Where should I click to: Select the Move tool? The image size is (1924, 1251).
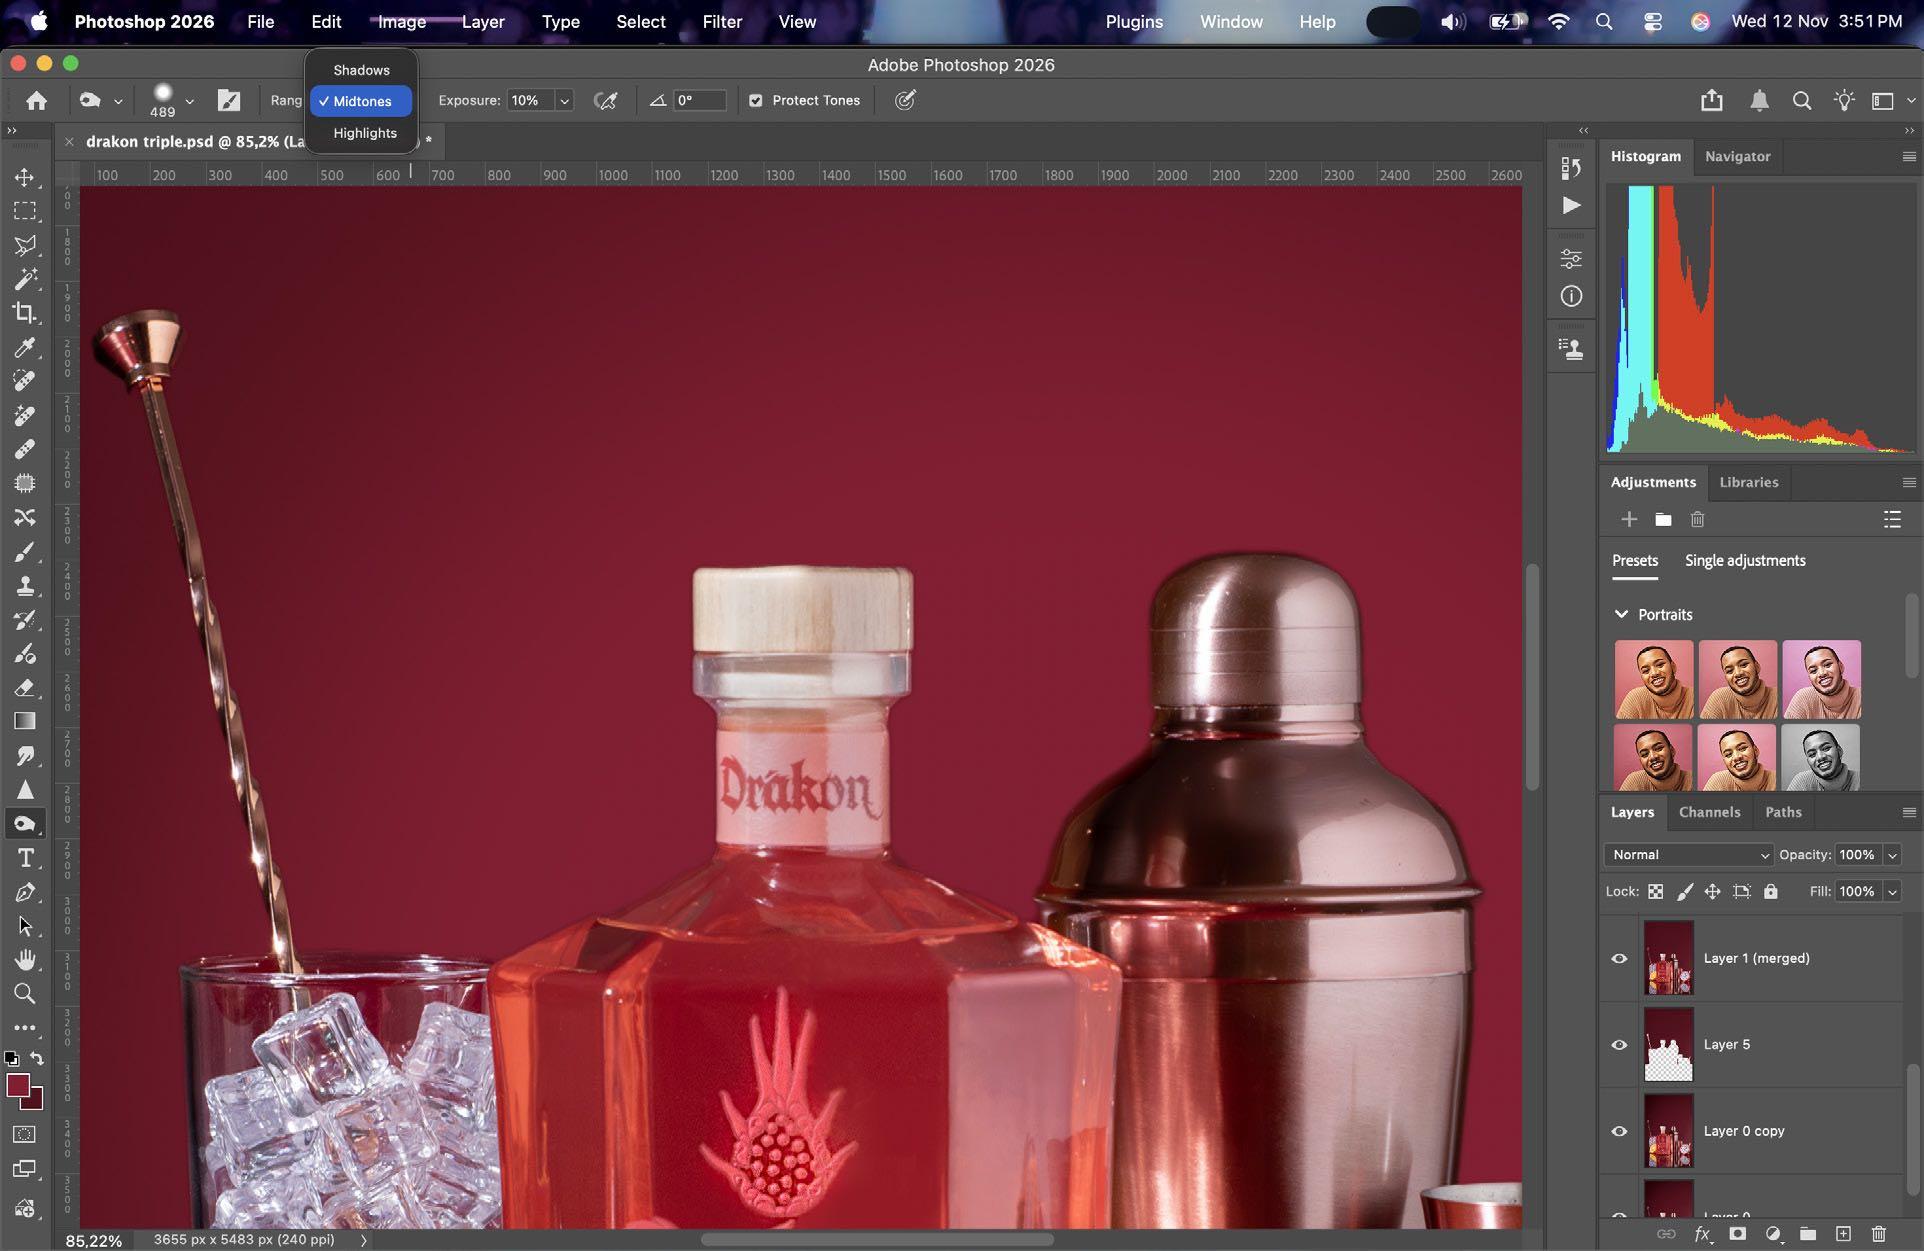pos(25,177)
